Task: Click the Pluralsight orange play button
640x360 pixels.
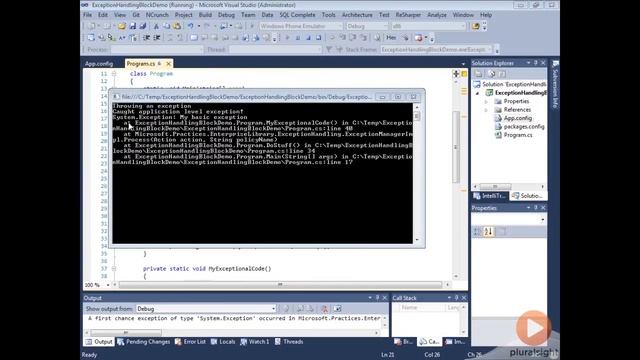Action: click(533, 328)
